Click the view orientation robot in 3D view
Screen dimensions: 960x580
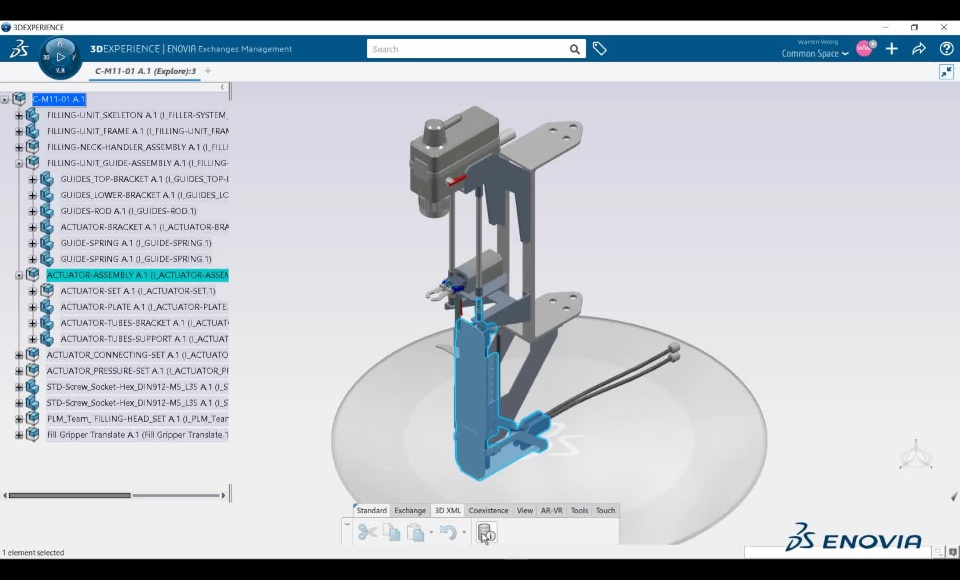click(916, 454)
